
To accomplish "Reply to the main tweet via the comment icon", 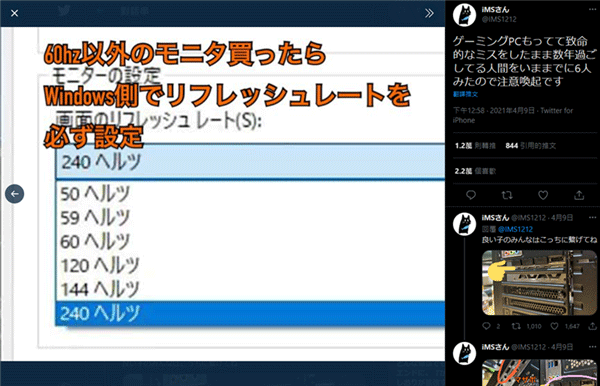I will tap(471, 195).
